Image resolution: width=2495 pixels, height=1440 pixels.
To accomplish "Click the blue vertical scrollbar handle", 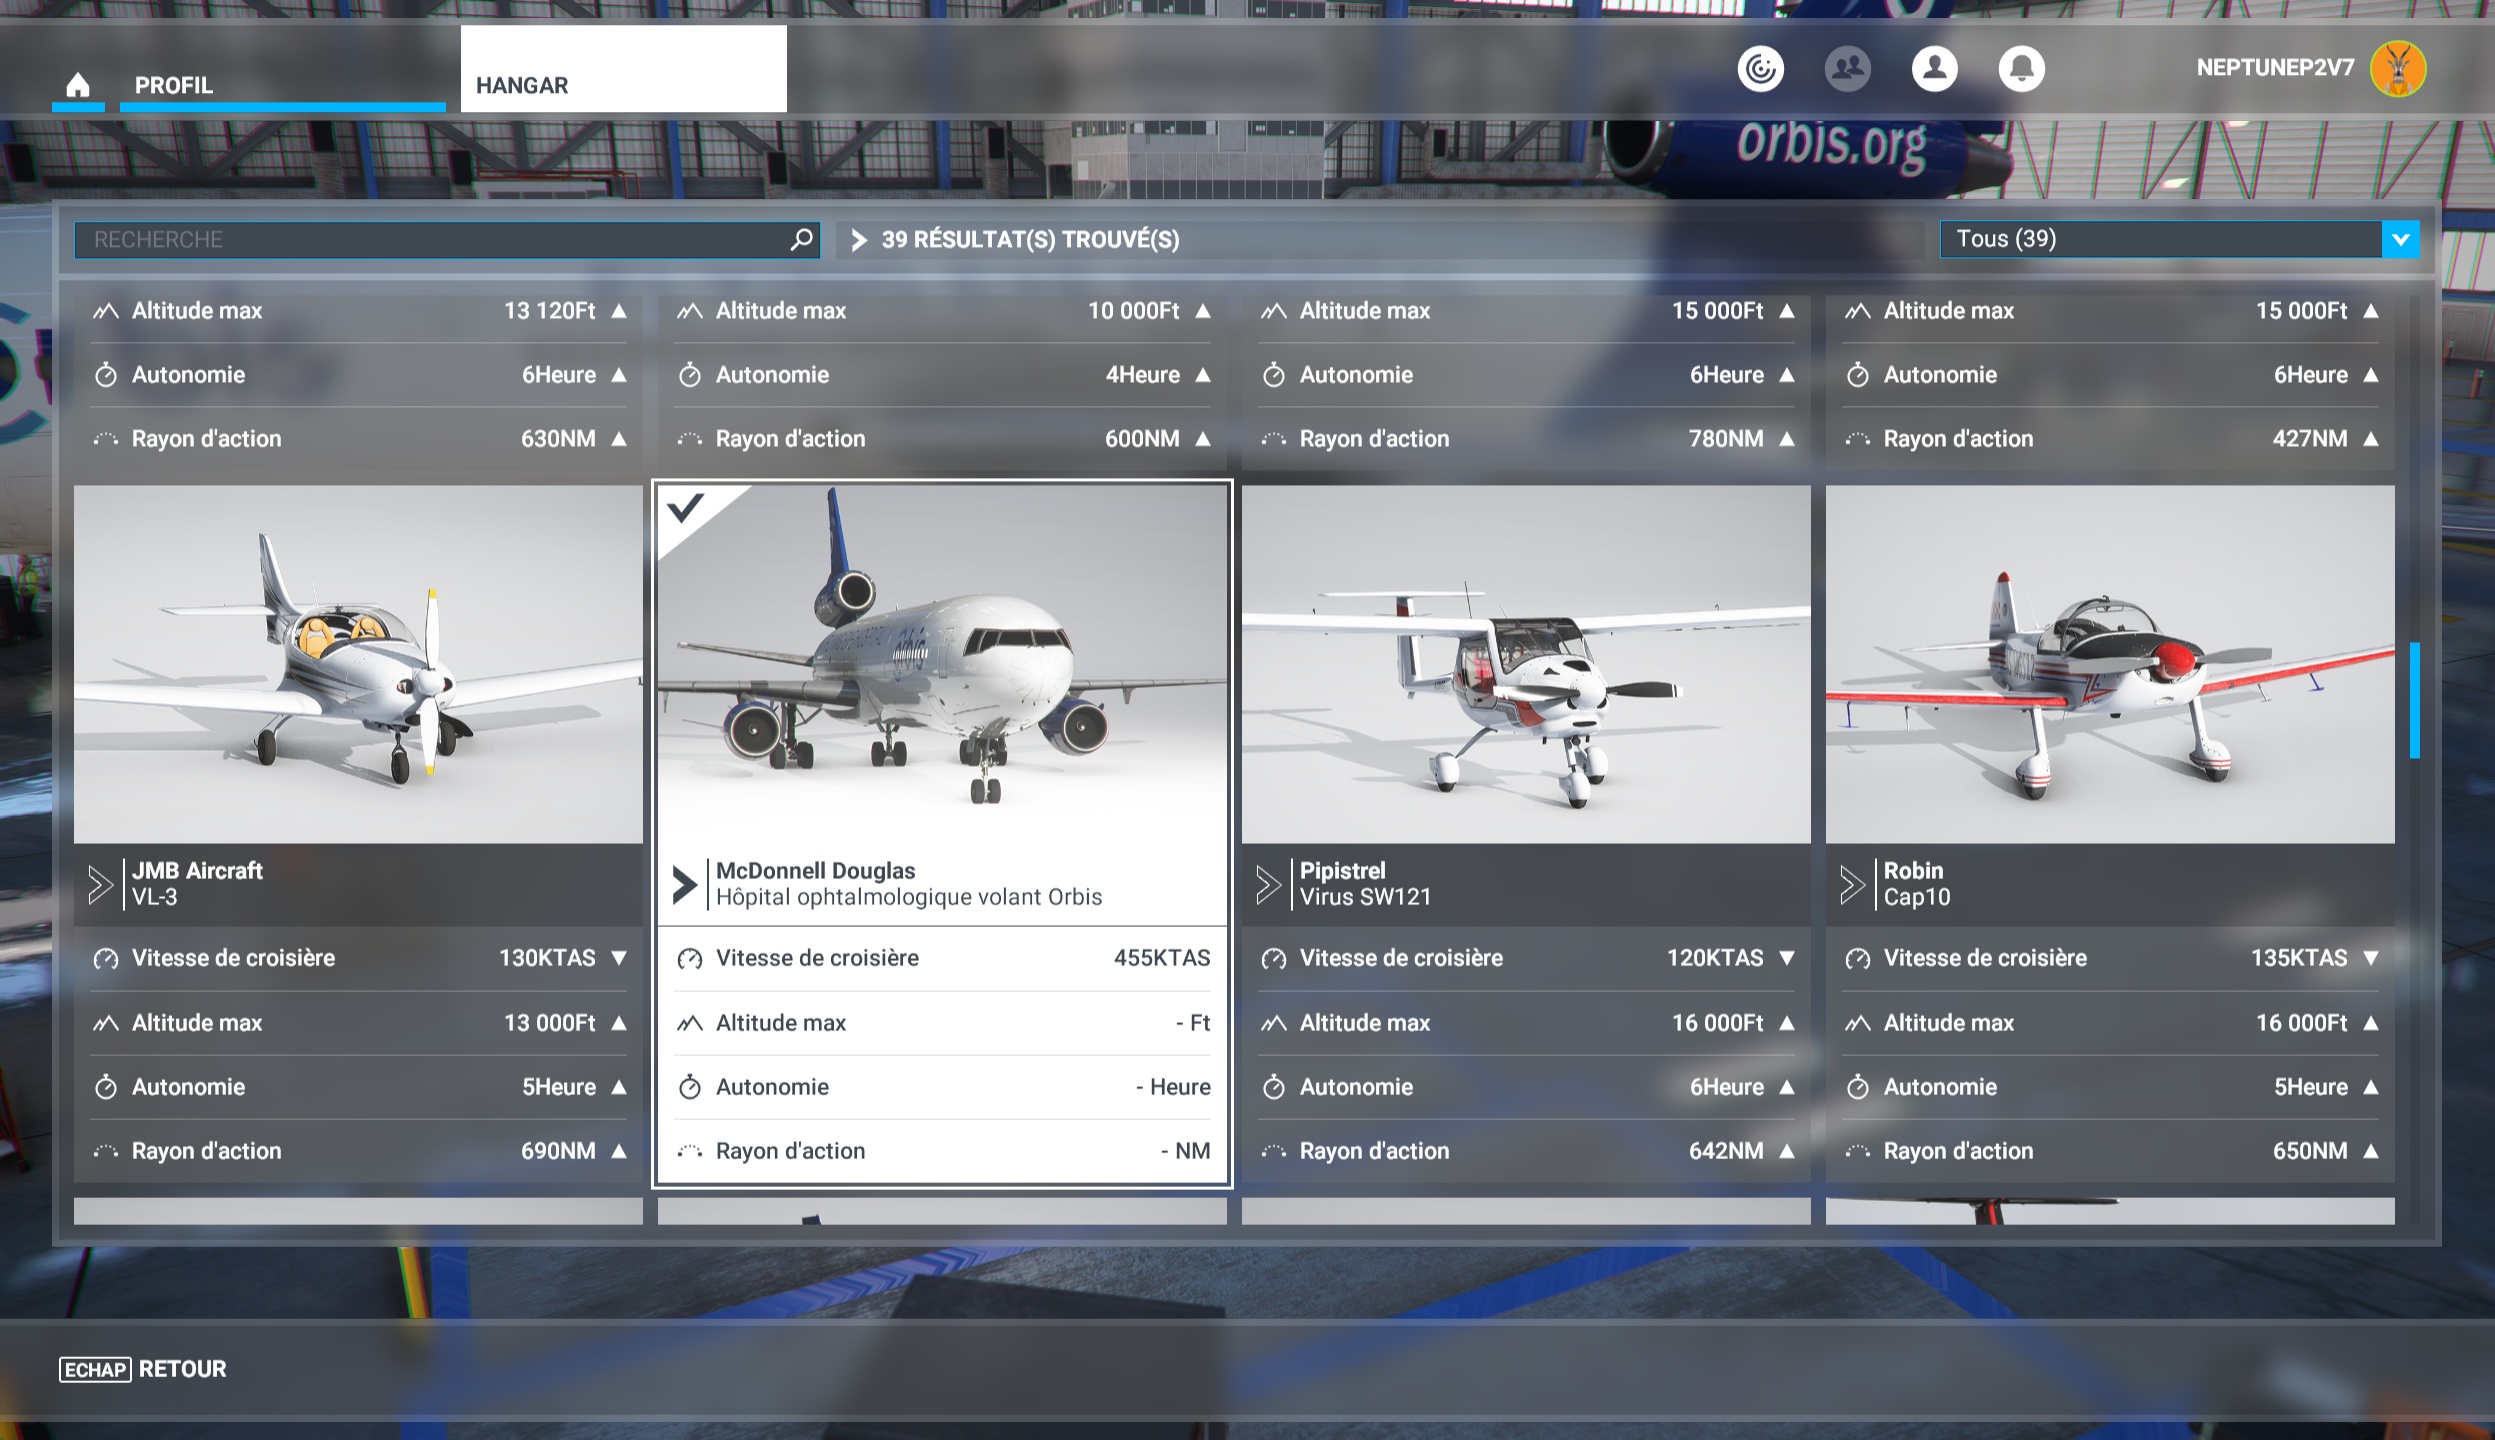I will (2415, 700).
